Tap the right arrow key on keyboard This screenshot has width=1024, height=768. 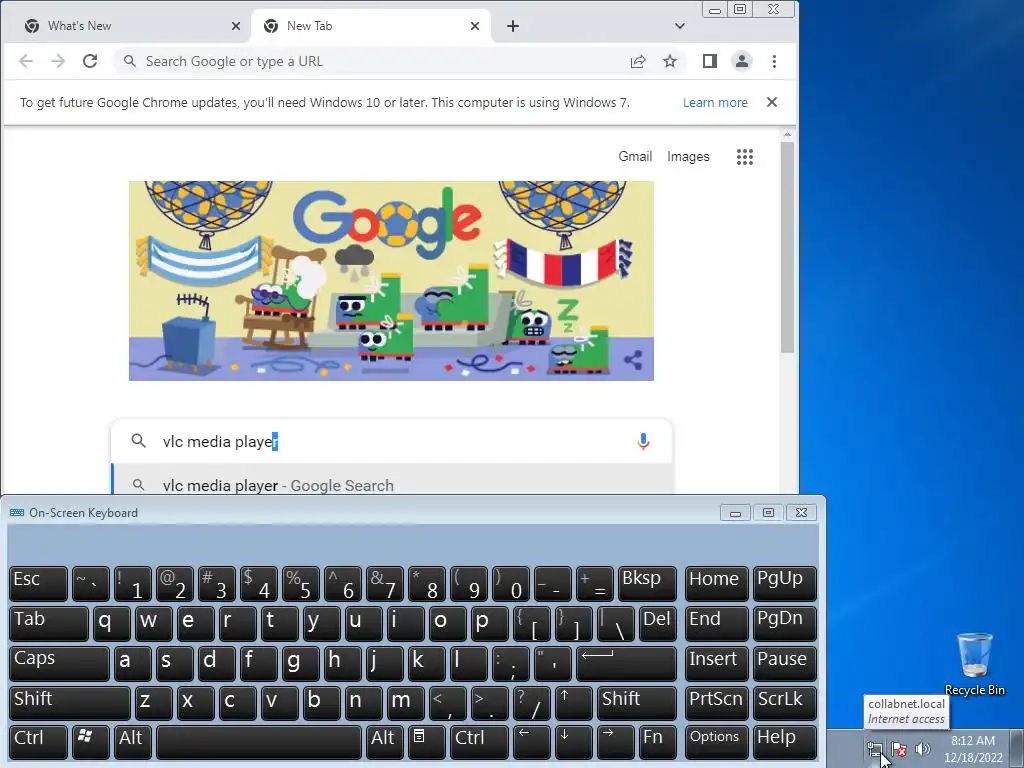tap(615, 742)
